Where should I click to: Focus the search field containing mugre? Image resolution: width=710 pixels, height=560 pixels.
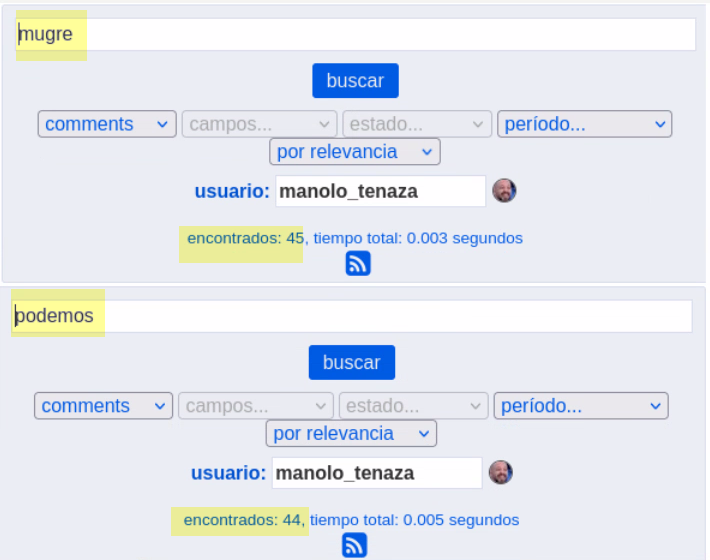[356, 34]
